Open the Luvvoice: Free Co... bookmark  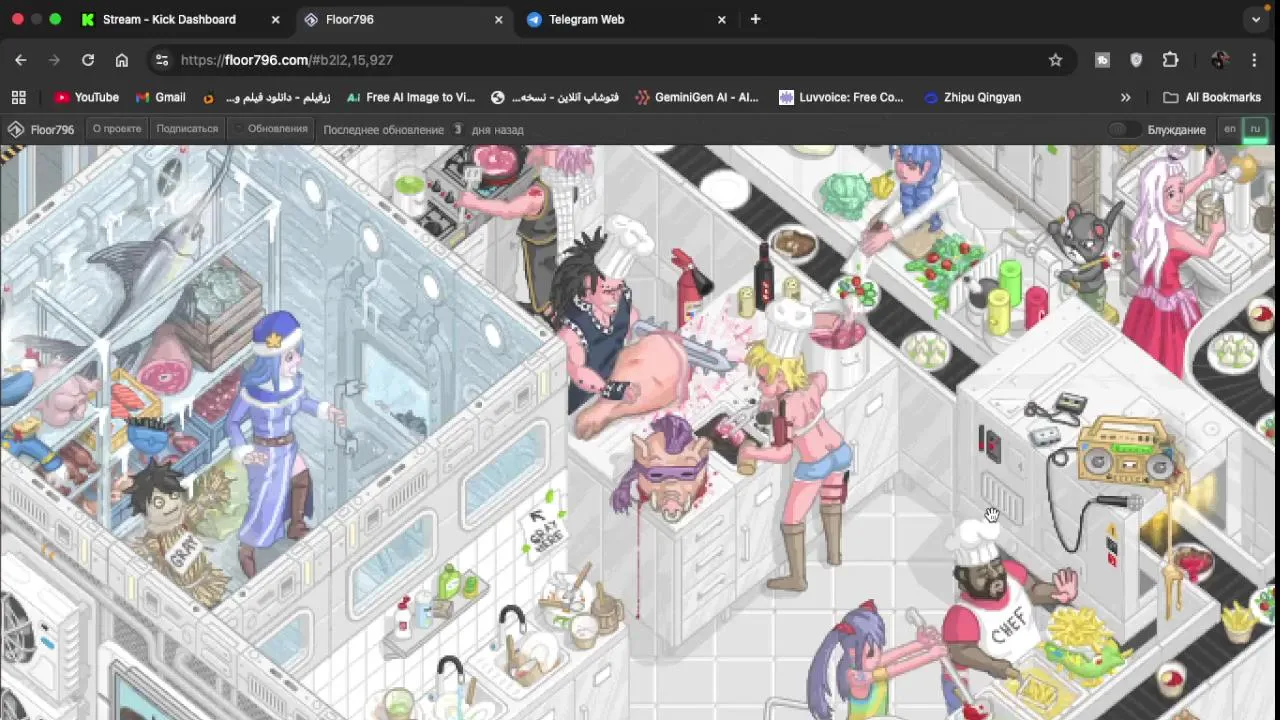[841, 97]
